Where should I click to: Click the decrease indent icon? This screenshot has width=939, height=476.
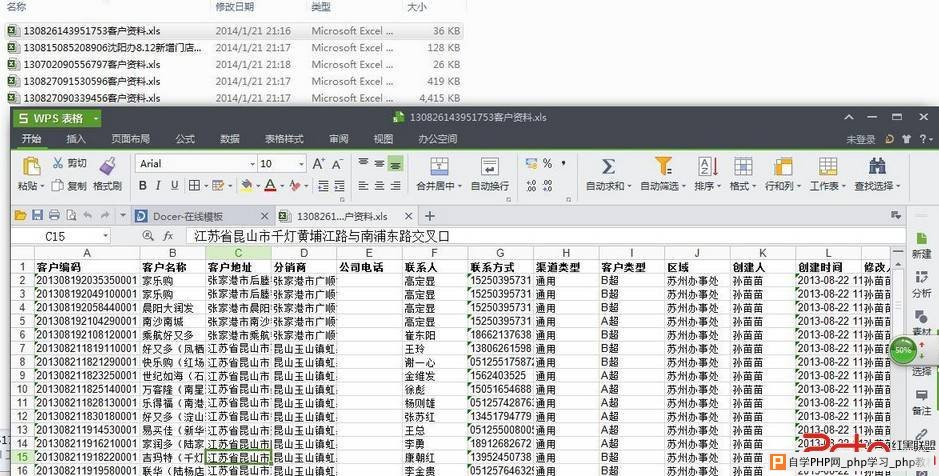click(x=323, y=186)
